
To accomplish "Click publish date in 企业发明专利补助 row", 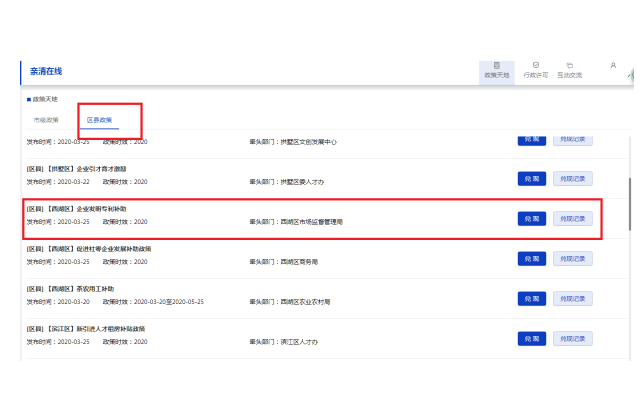I will pyautogui.click(x=73, y=222).
